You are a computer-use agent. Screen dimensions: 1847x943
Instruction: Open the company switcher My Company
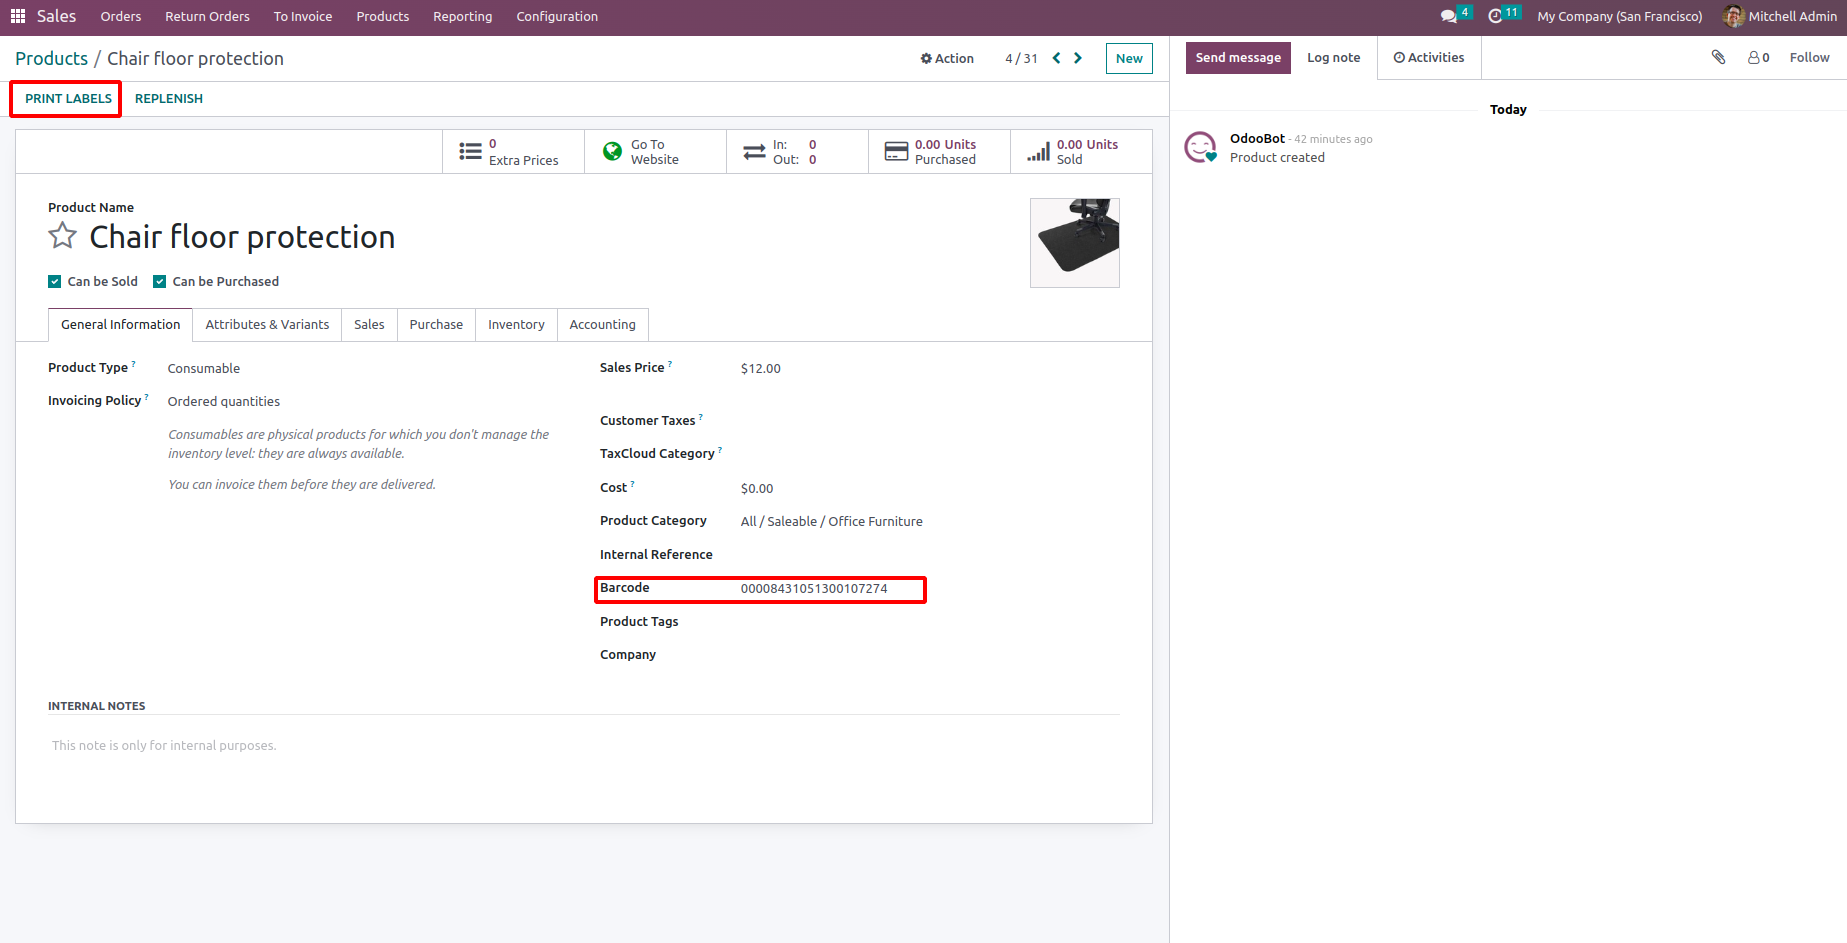1619,16
